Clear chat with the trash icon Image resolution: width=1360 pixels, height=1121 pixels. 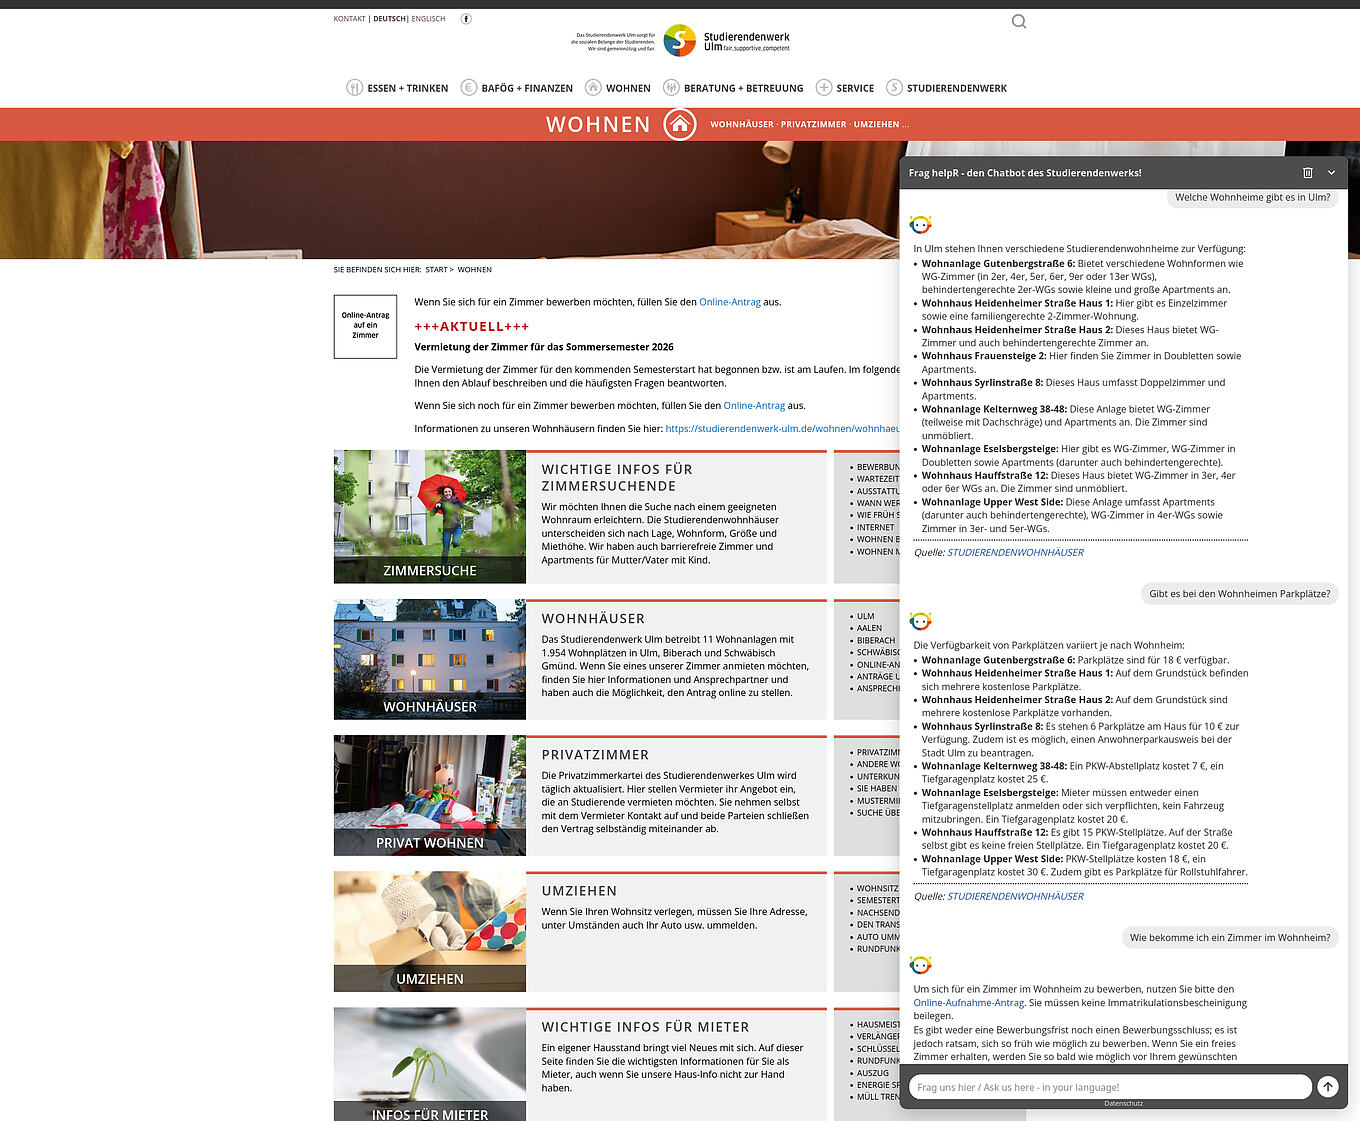1307,173
